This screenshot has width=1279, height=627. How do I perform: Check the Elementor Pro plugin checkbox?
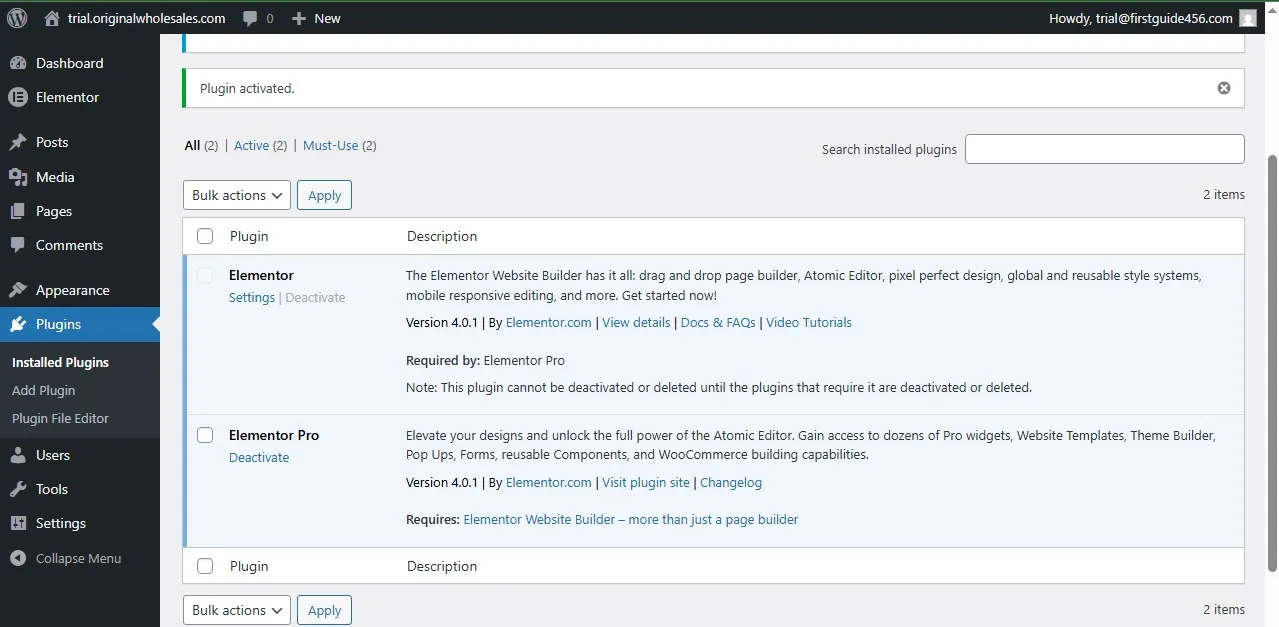tap(205, 435)
